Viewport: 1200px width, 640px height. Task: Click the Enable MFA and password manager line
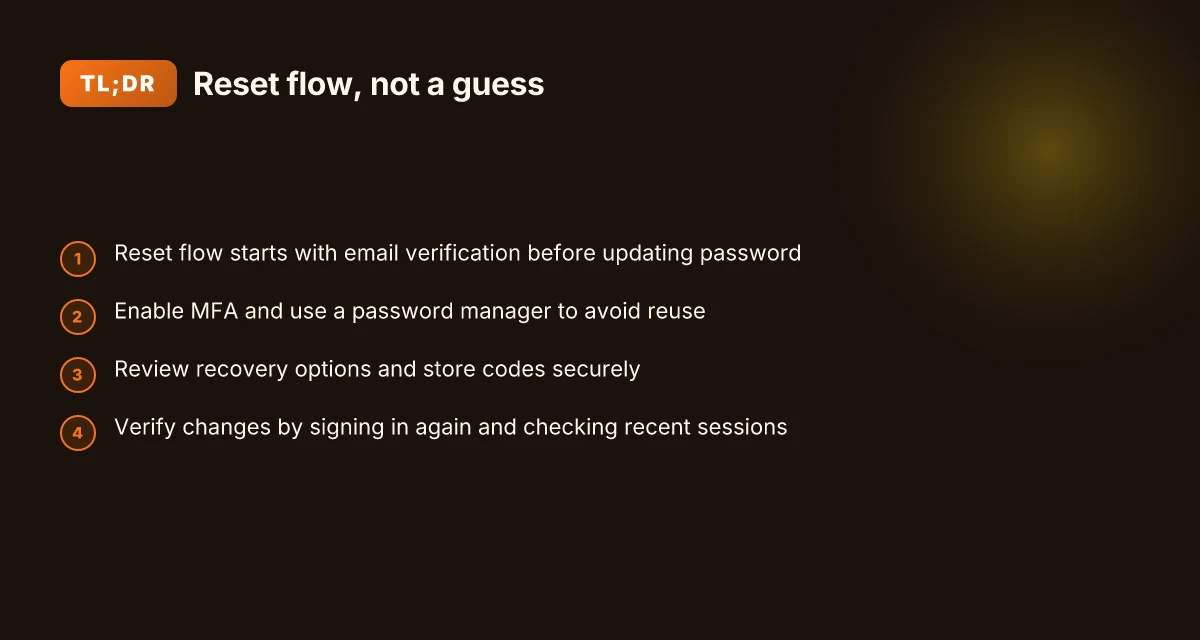pos(410,311)
